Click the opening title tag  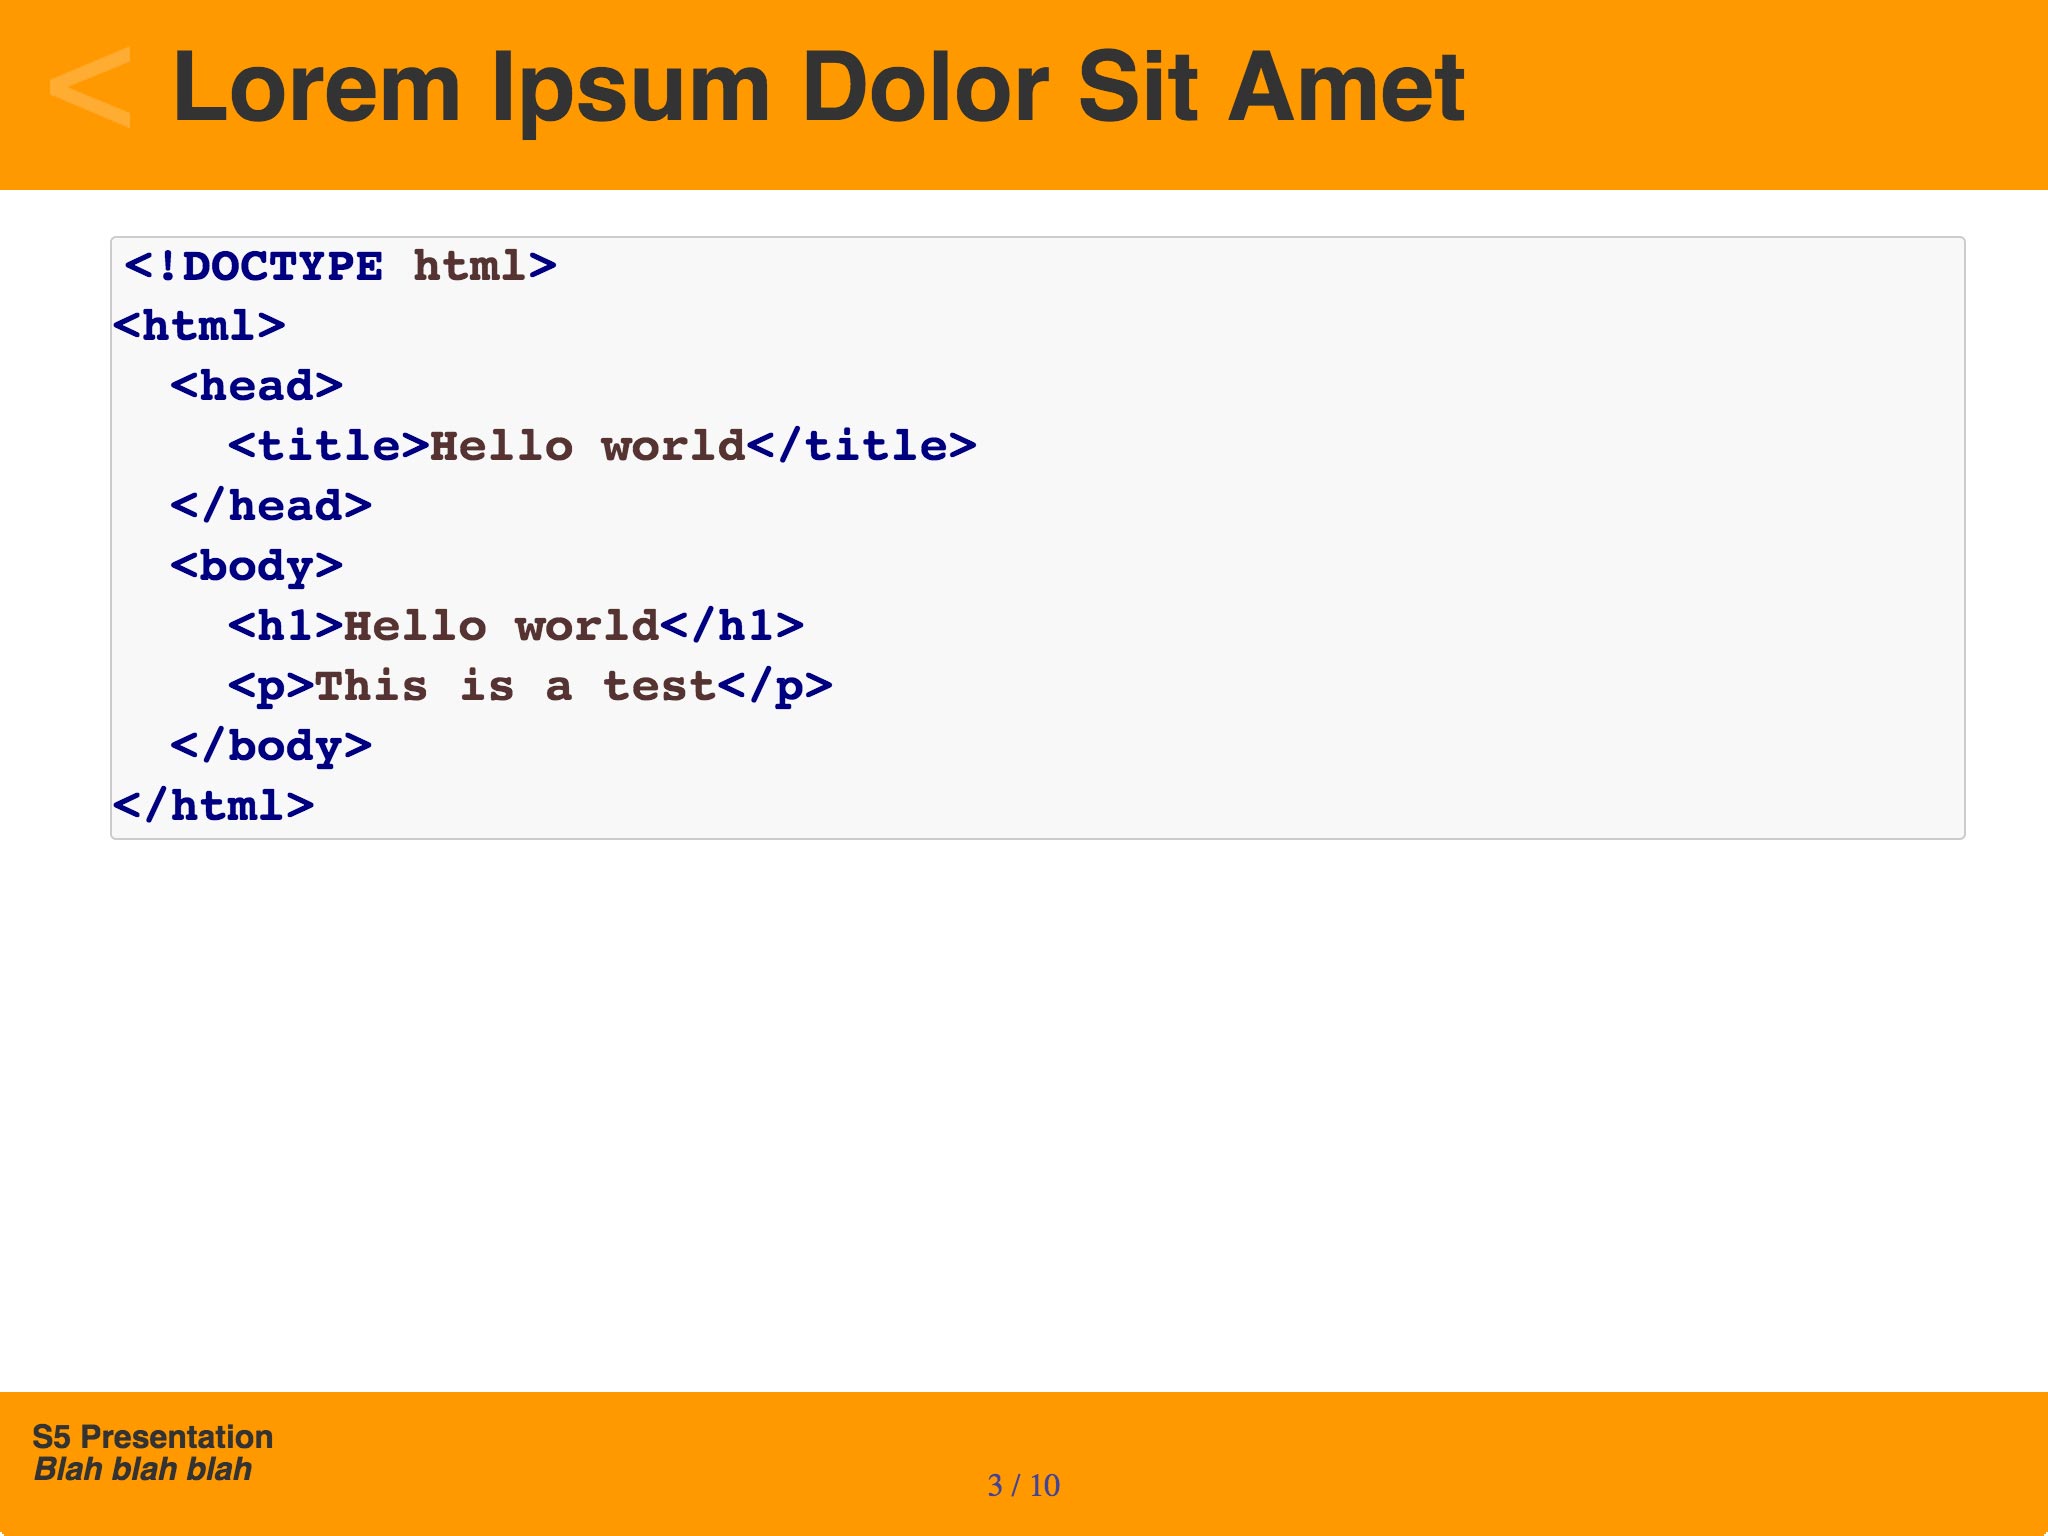click(328, 446)
